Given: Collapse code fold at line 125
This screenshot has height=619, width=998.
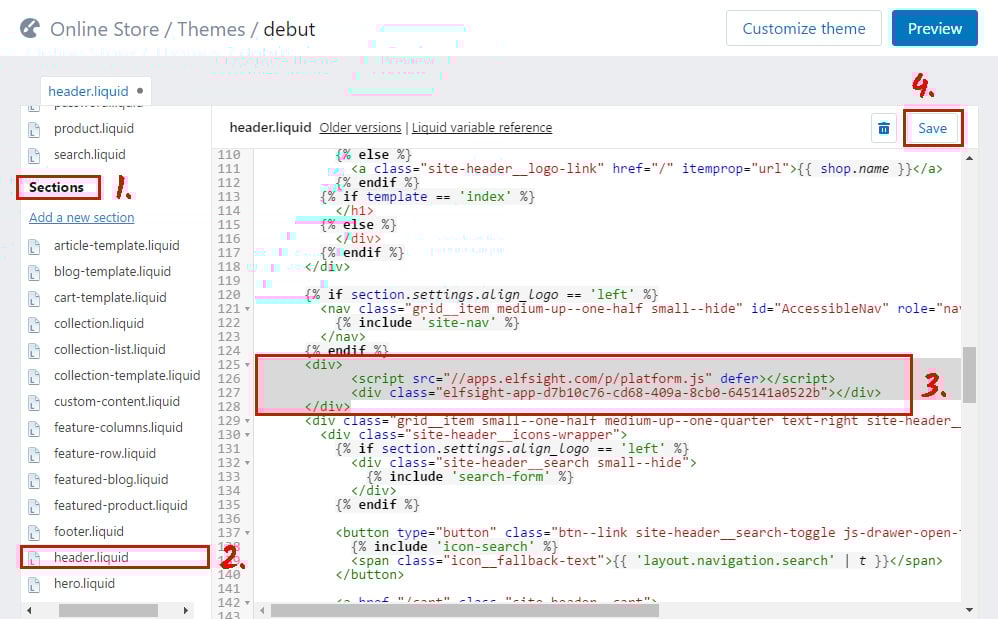Looking at the screenshot, I should point(248,365).
